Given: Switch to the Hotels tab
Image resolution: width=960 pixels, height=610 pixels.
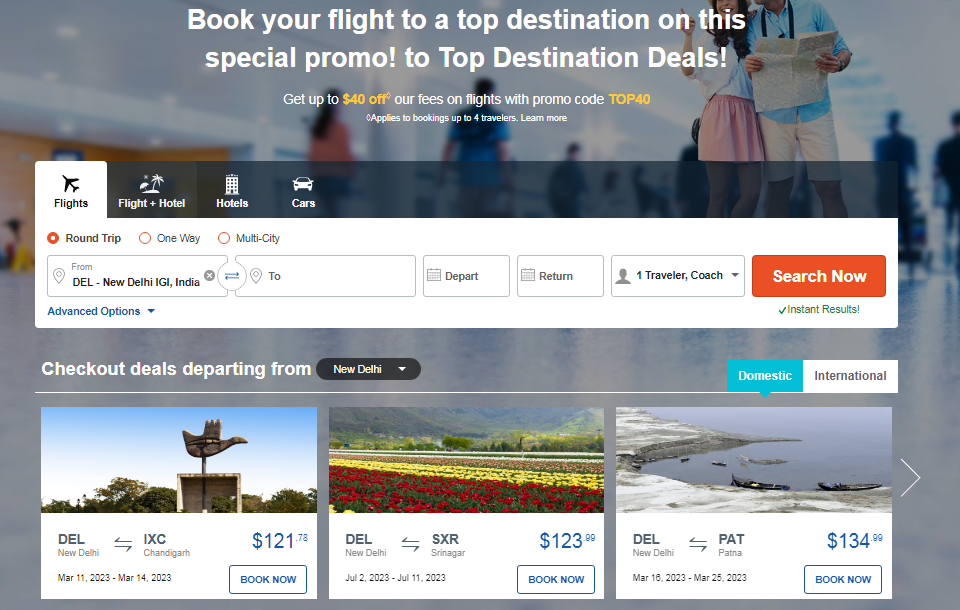Looking at the screenshot, I should click(232, 190).
